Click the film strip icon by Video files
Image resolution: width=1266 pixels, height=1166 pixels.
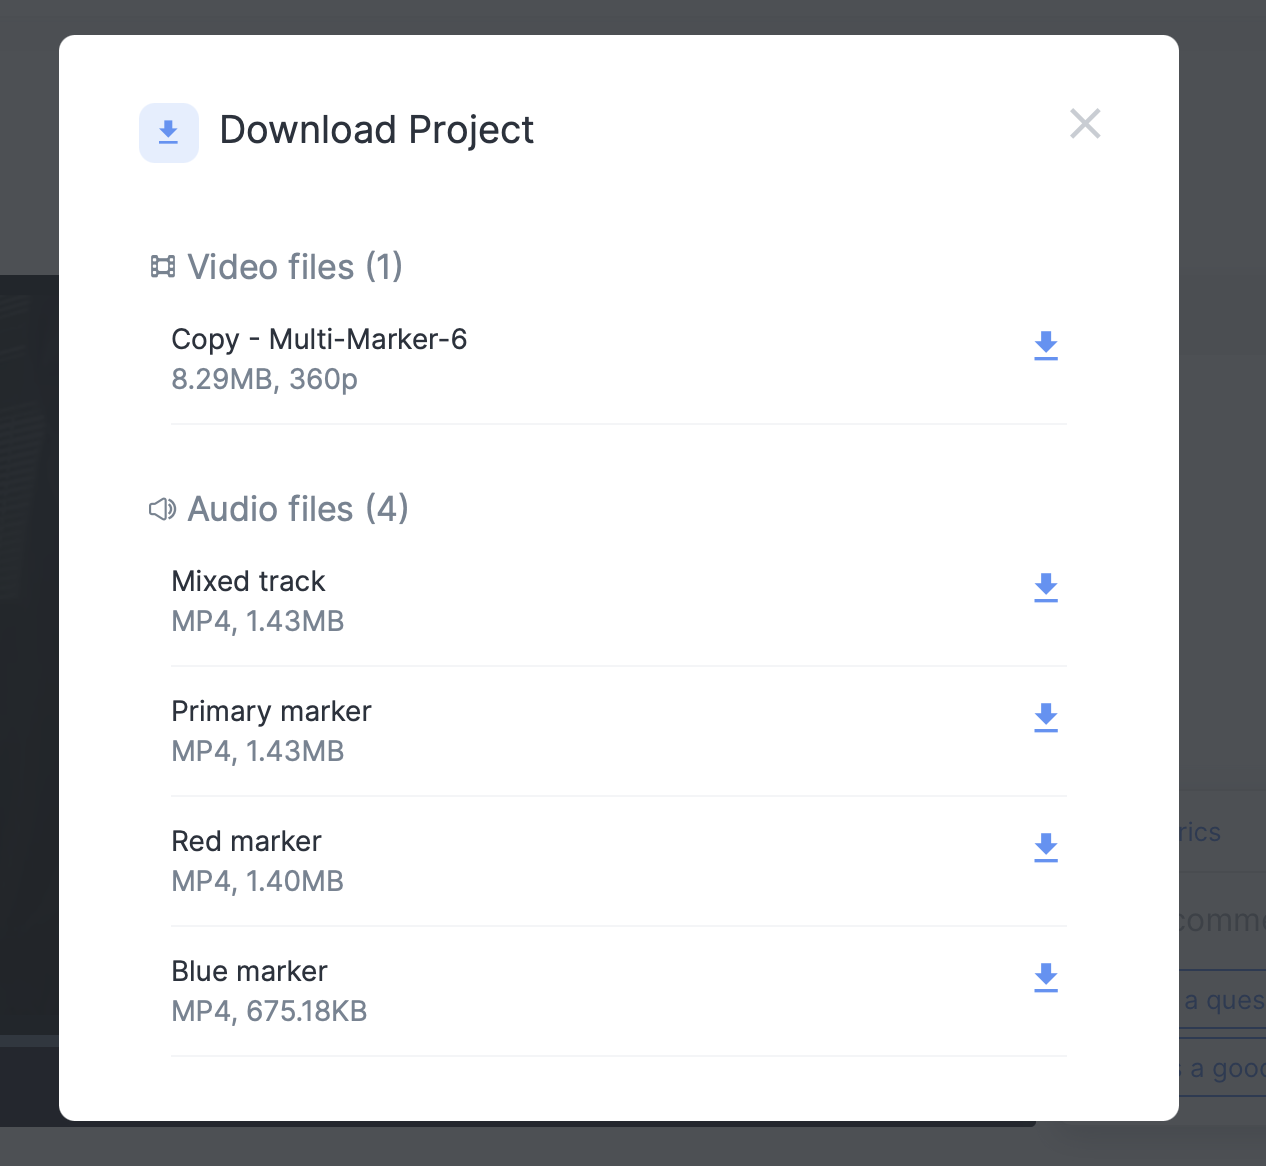tap(162, 267)
